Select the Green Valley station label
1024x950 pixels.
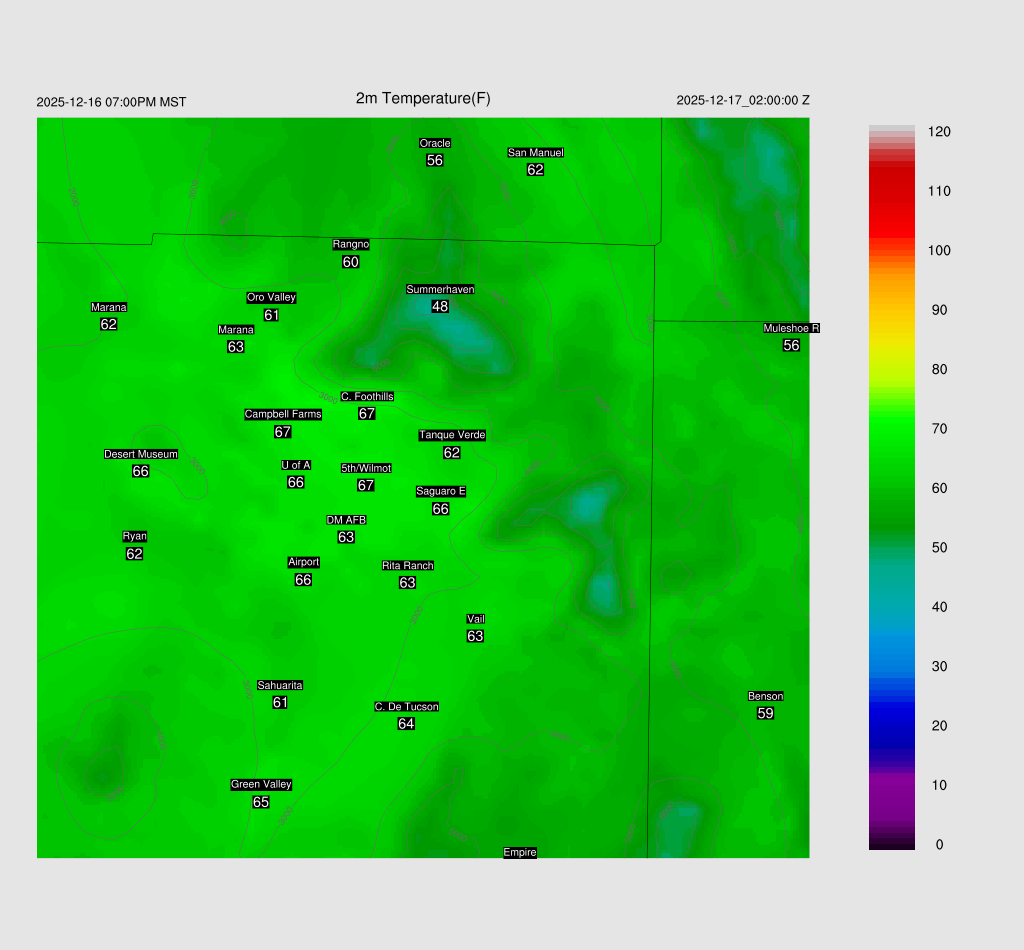(x=261, y=785)
